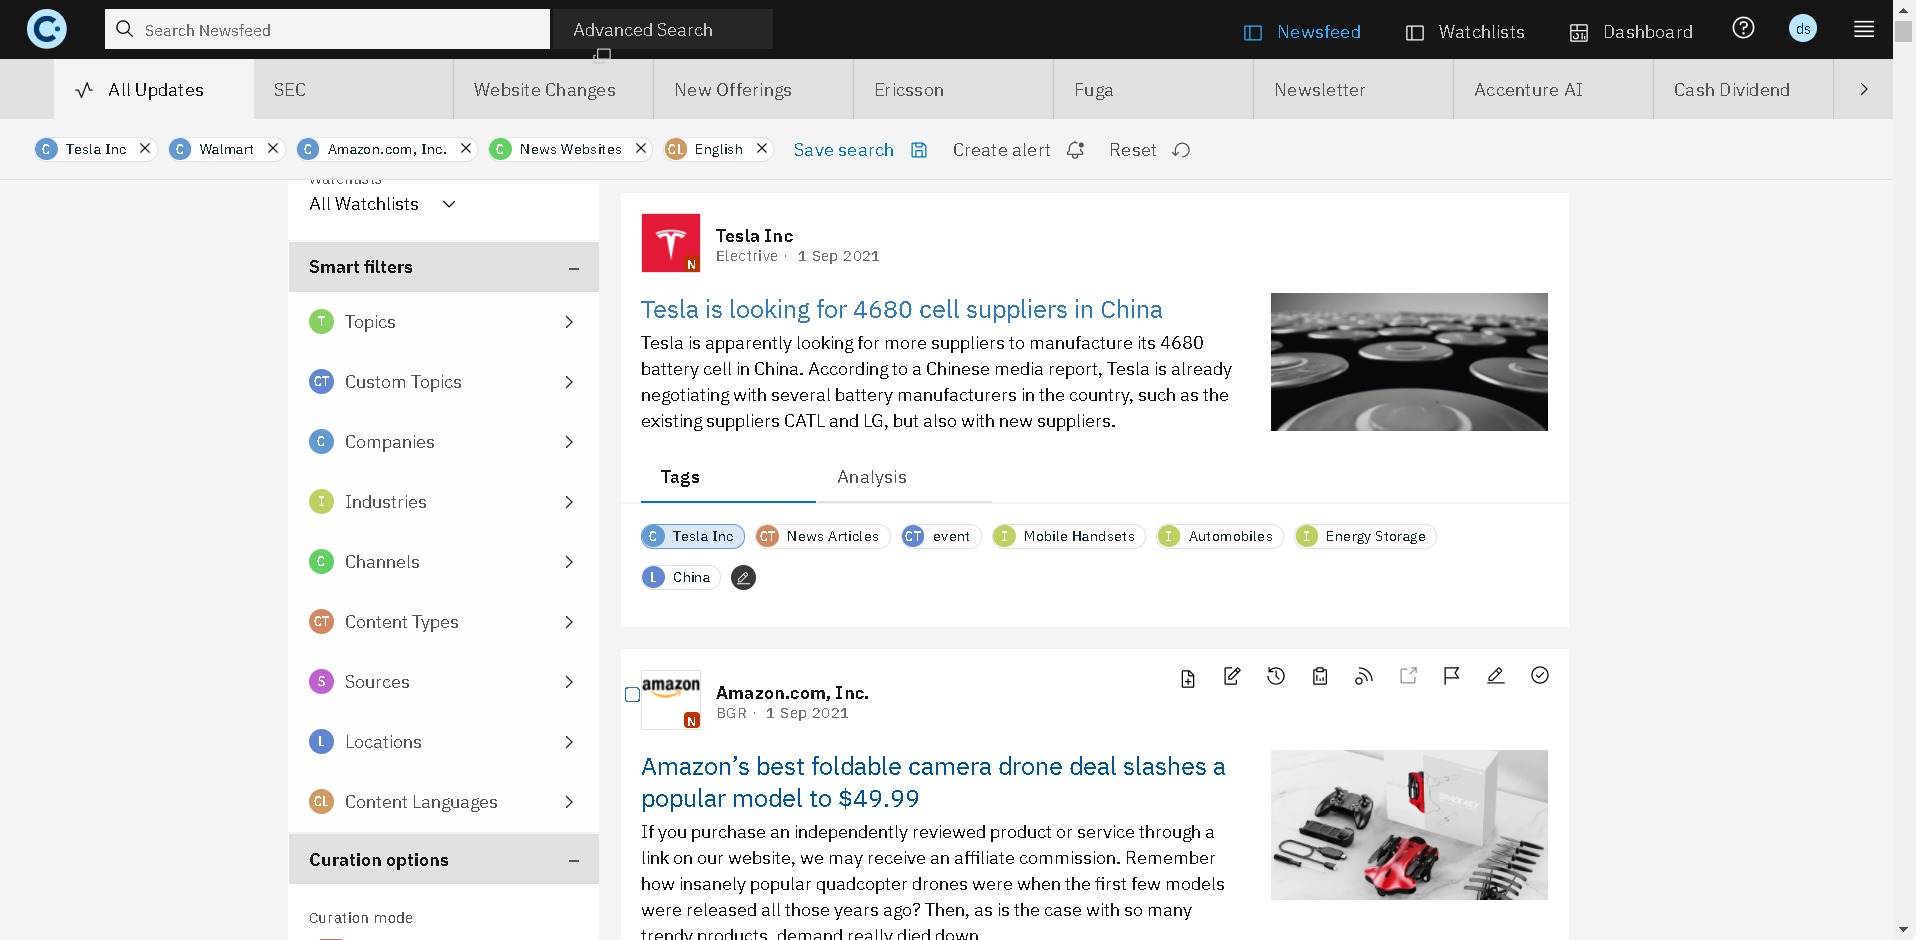The image size is (1920, 940).
Task: Open the All Watchlists dropdown
Action: [383, 204]
